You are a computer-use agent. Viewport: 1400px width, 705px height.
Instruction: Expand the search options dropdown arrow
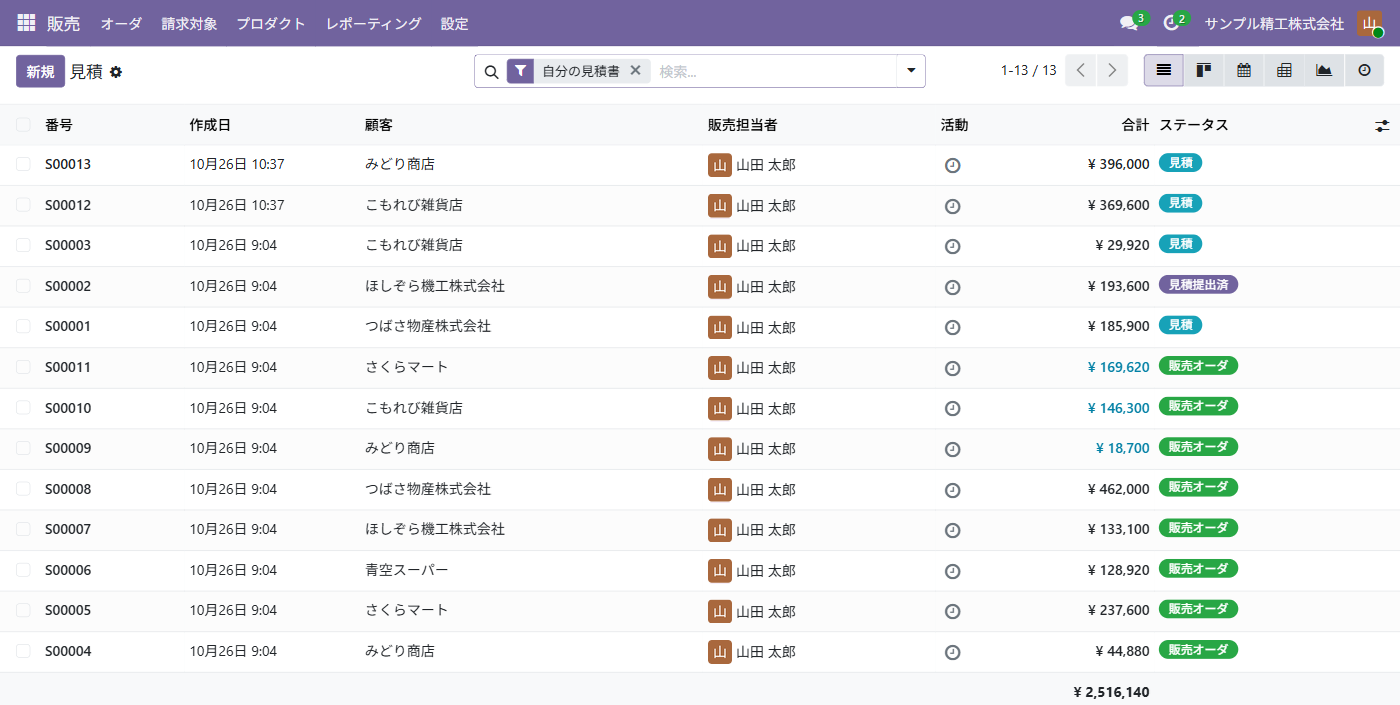tap(911, 71)
